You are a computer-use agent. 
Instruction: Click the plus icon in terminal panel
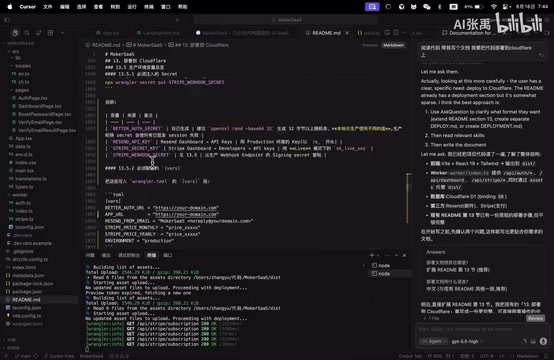point(372,255)
